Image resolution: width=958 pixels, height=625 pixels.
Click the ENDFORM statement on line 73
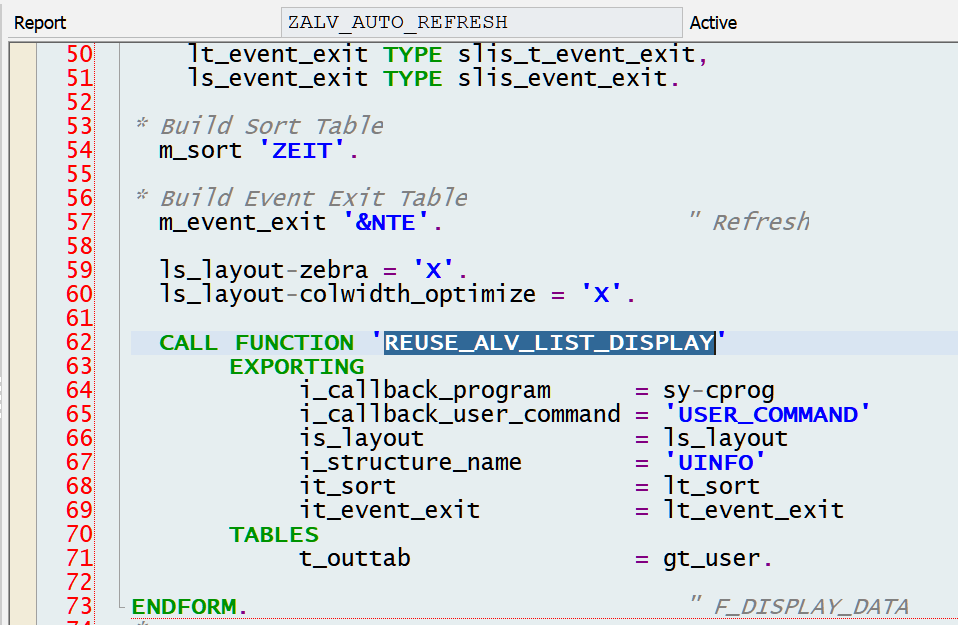(x=185, y=606)
